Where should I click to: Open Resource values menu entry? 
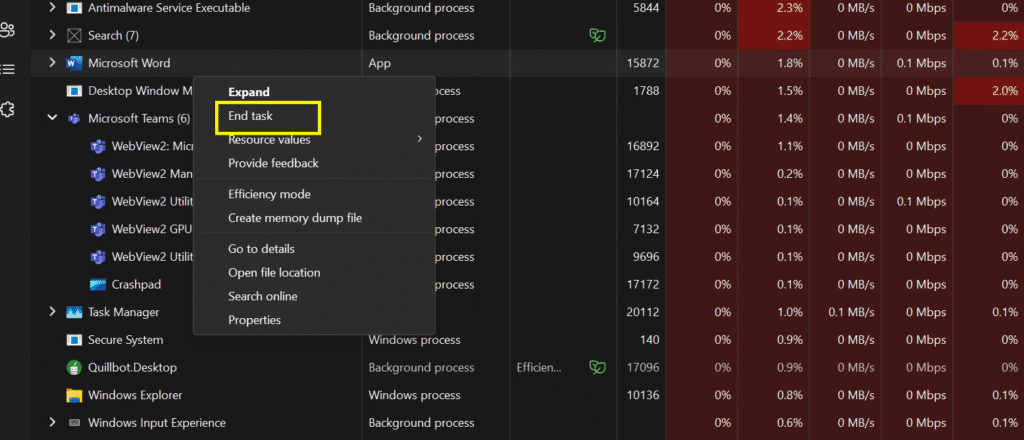pyautogui.click(x=269, y=140)
